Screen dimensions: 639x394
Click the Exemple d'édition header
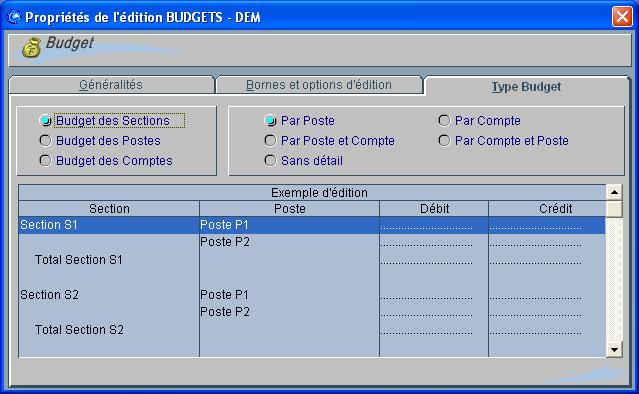point(312,192)
